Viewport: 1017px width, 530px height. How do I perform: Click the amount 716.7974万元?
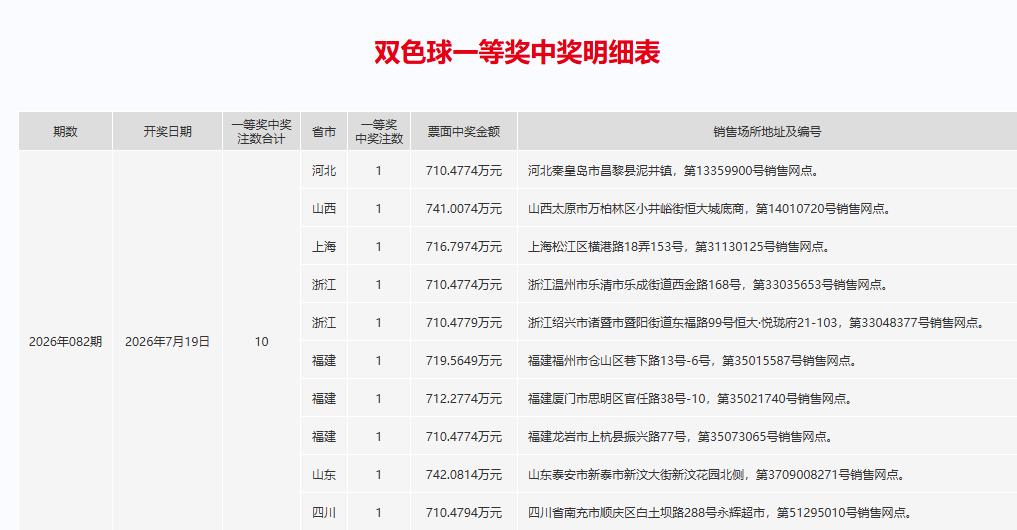click(x=464, y=247)
